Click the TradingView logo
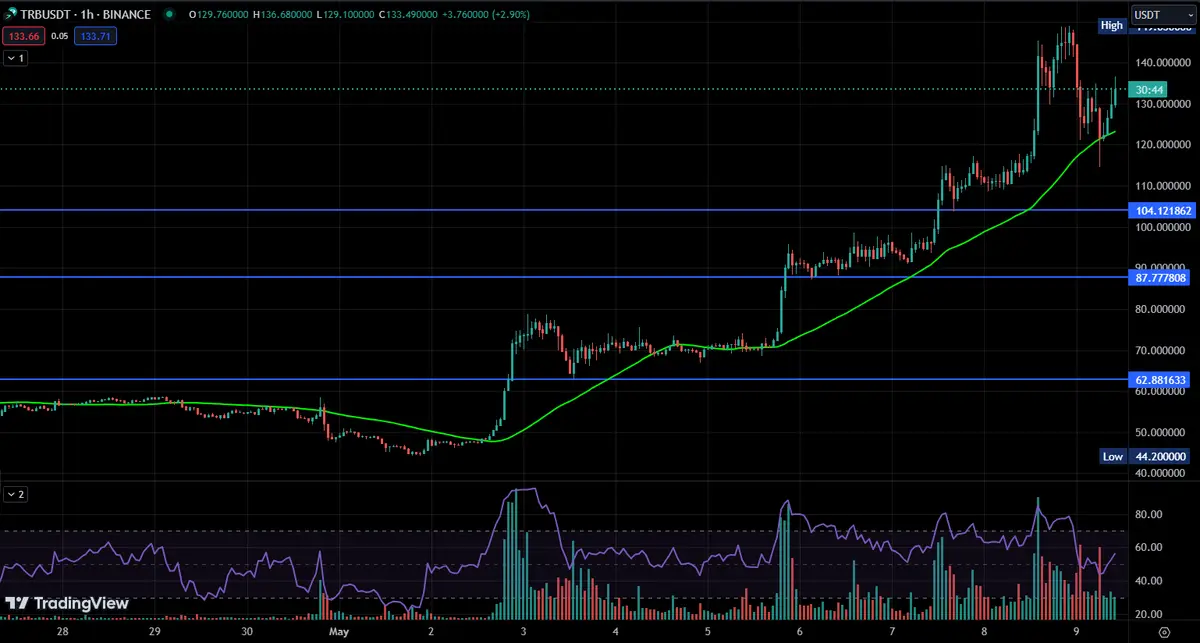This screenshot has width=1200, height=643. (x=66, y=604)
